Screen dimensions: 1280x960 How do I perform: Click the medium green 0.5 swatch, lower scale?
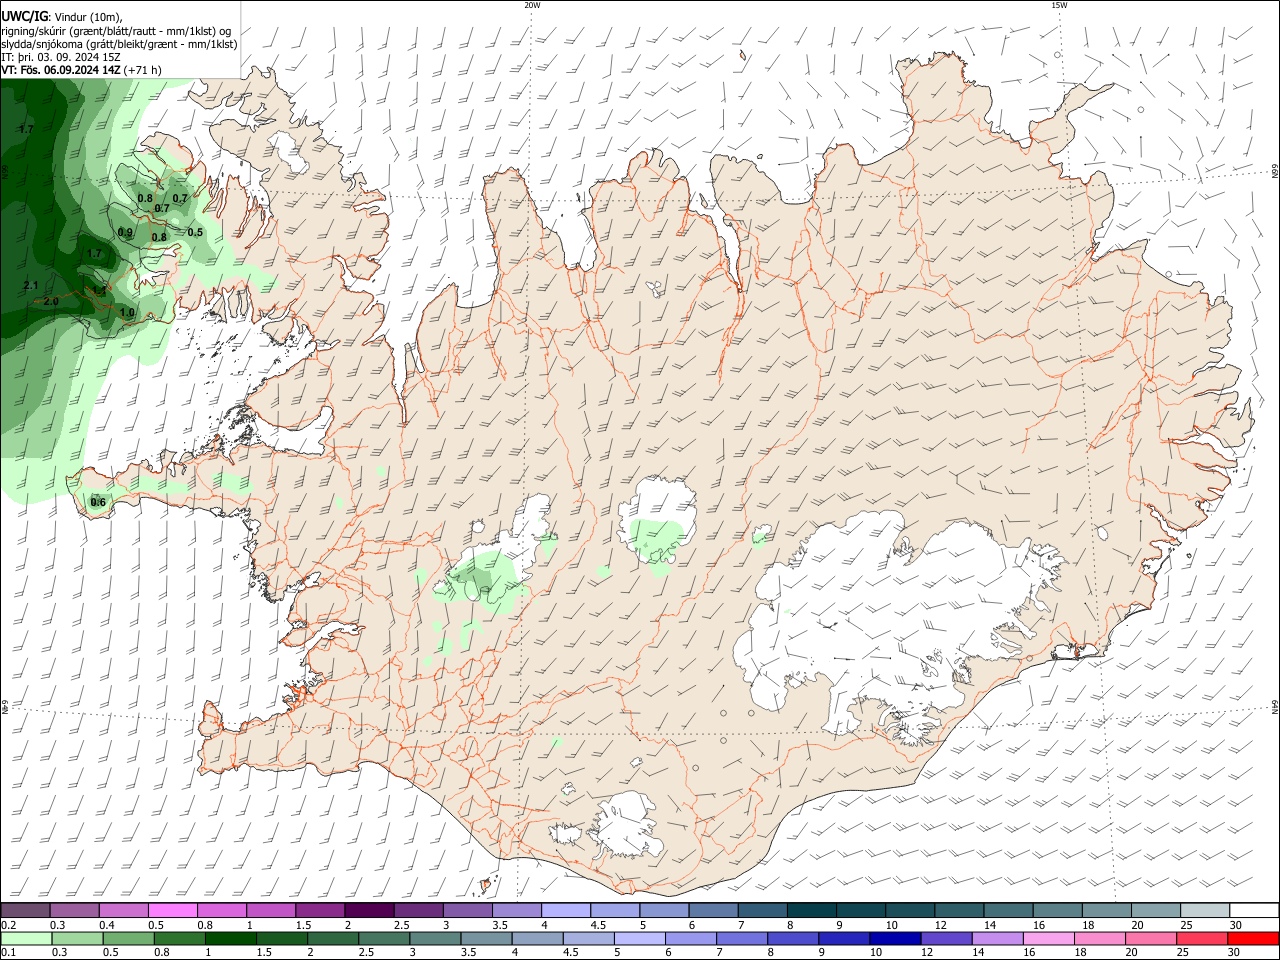(x=129, y=938)
